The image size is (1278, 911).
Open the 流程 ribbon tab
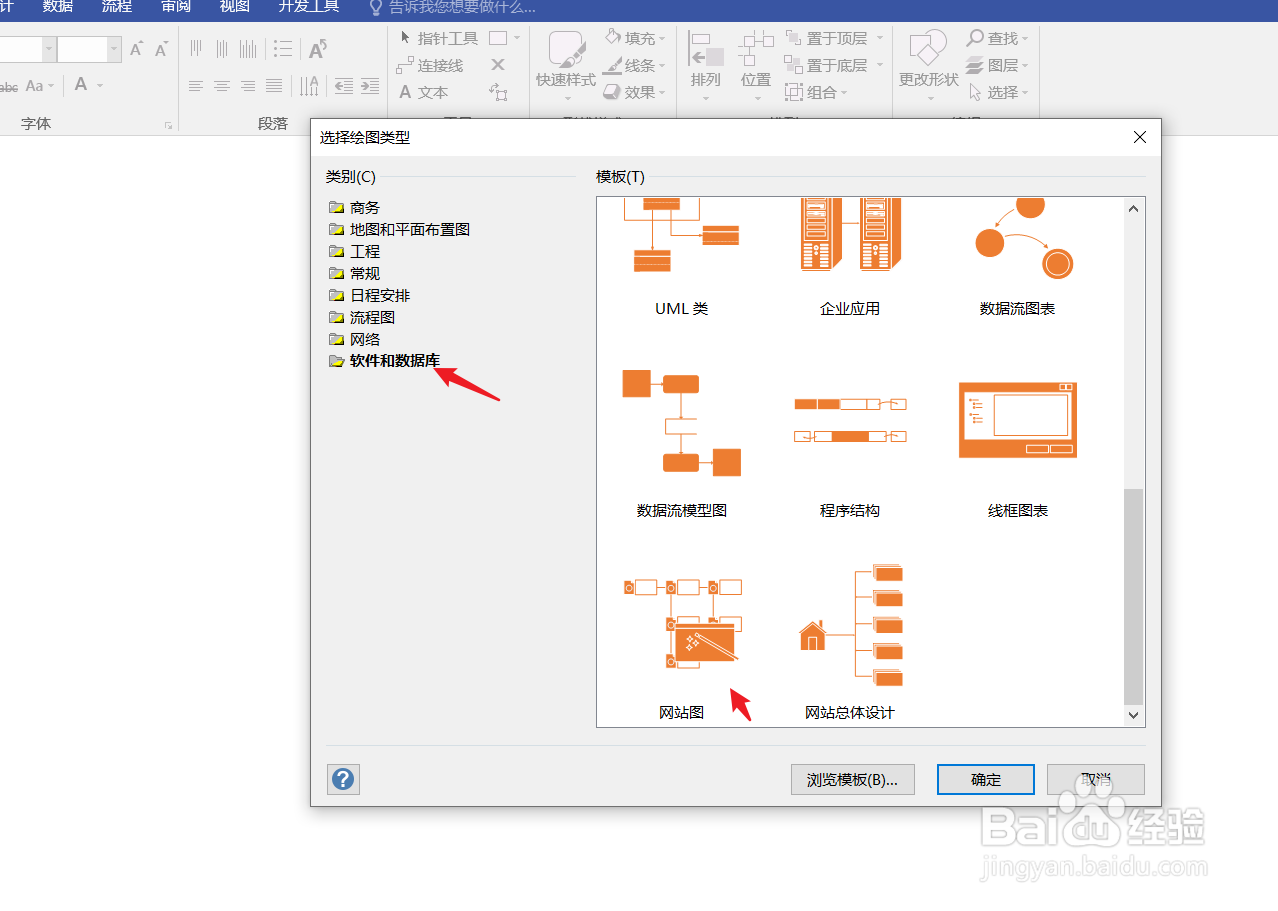tap(117, 7)
